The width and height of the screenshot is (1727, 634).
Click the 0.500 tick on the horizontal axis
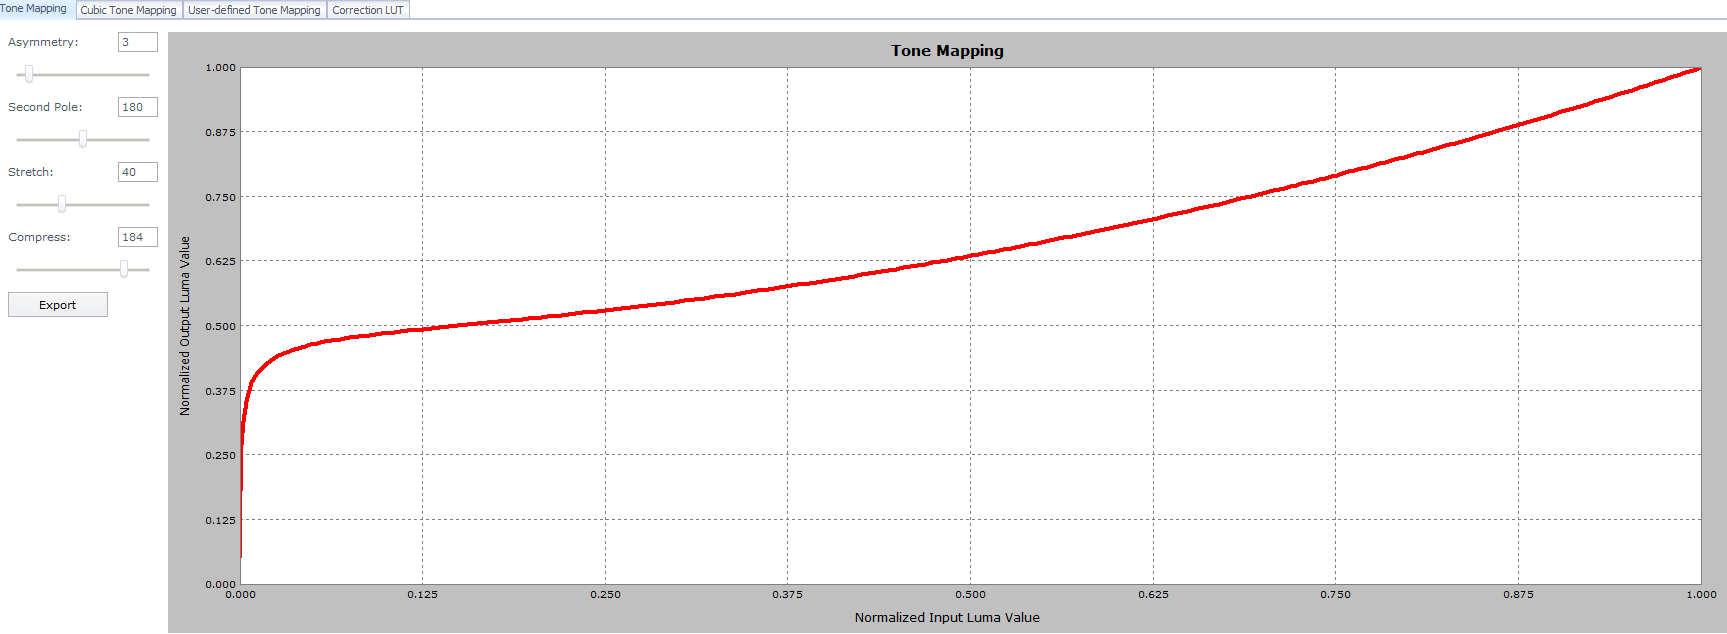[970, 594]
